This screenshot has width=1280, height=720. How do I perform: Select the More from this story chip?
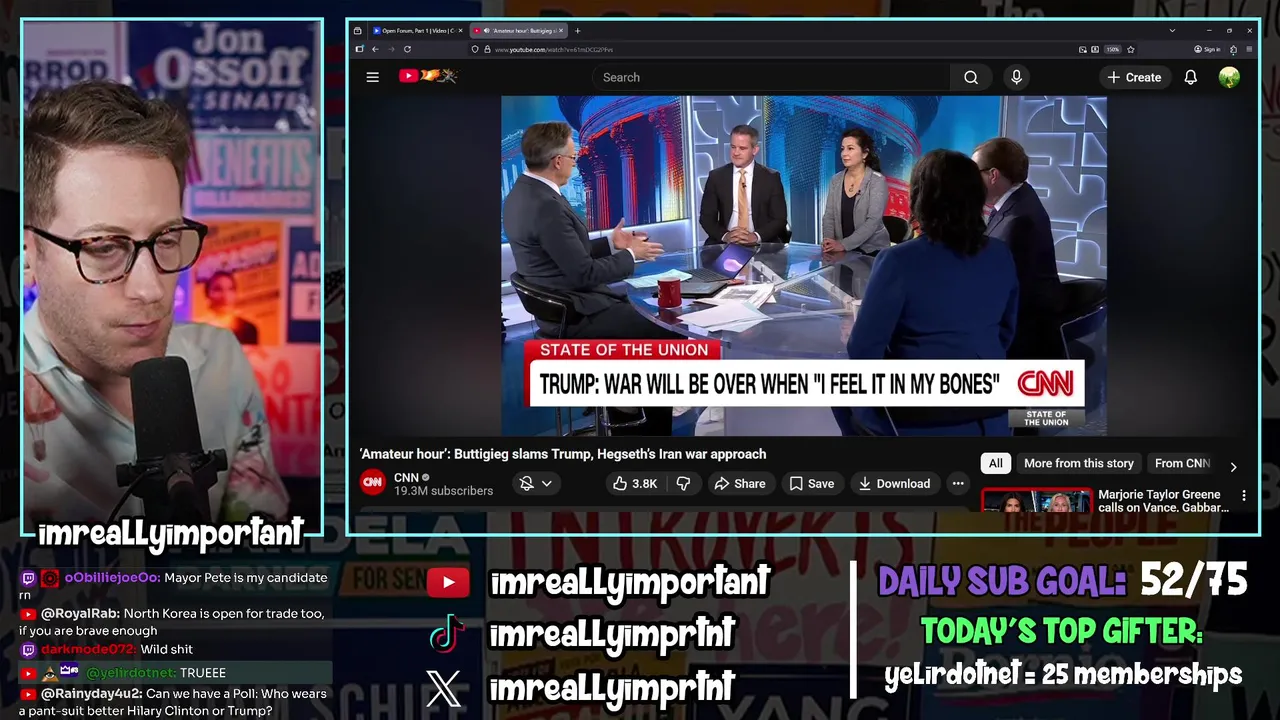tap(1078, 463)
